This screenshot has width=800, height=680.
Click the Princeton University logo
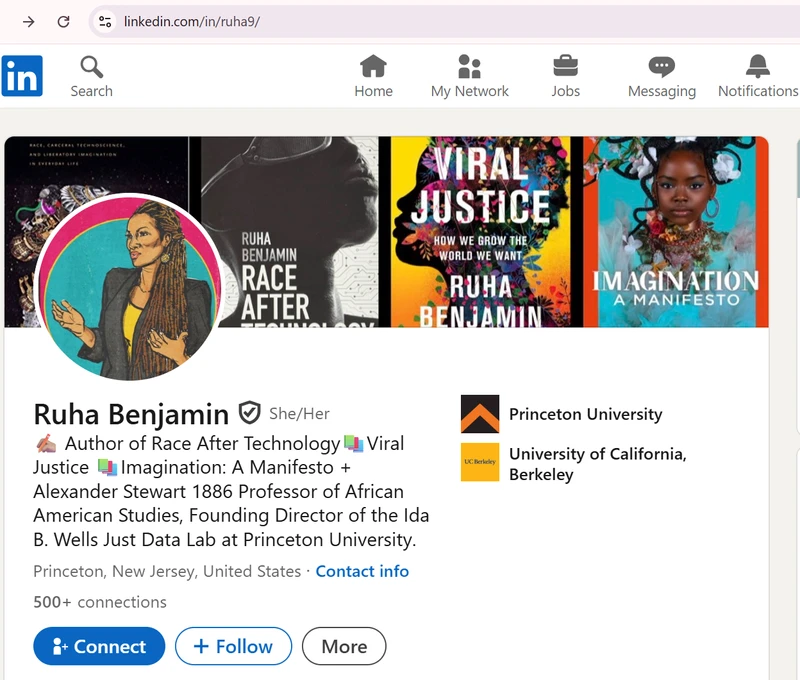(480, 414)
